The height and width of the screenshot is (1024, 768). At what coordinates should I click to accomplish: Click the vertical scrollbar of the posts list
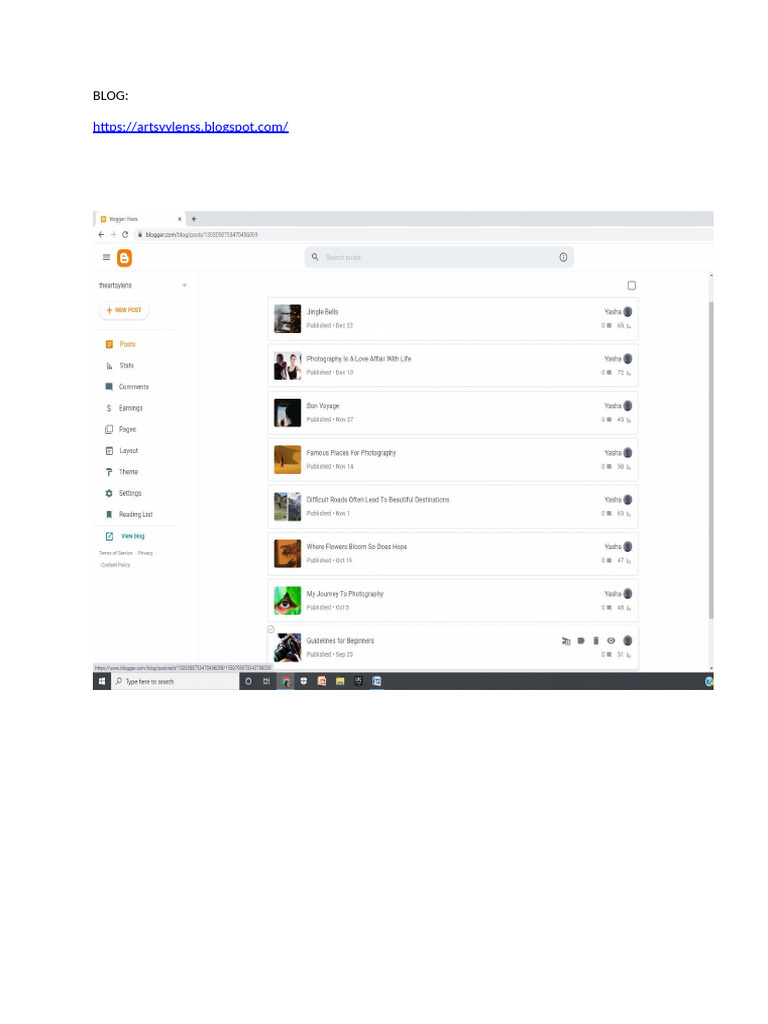711,460
